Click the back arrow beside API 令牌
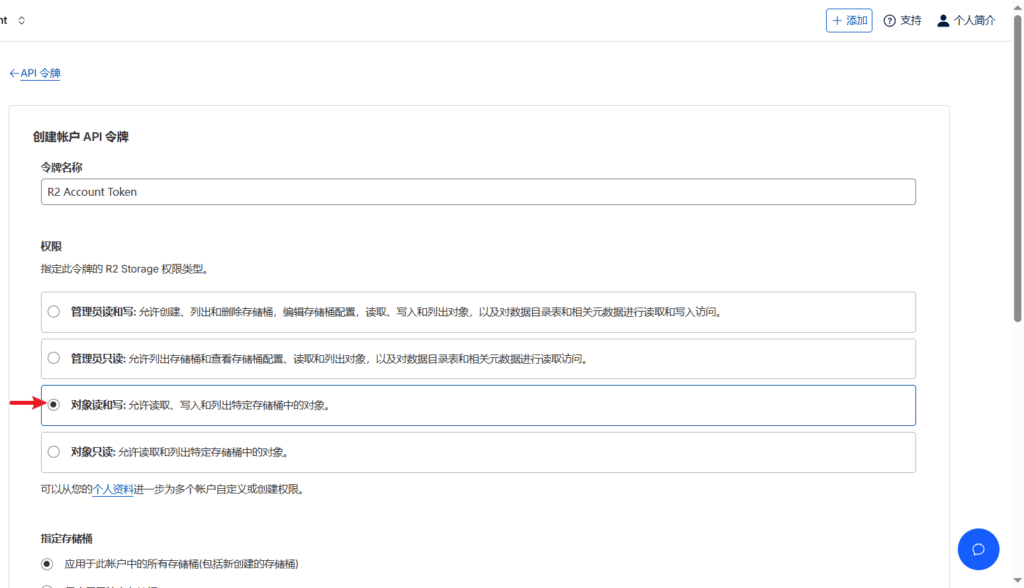The height and width of the screenshot is (588, 1024). [x=14, y=73]
